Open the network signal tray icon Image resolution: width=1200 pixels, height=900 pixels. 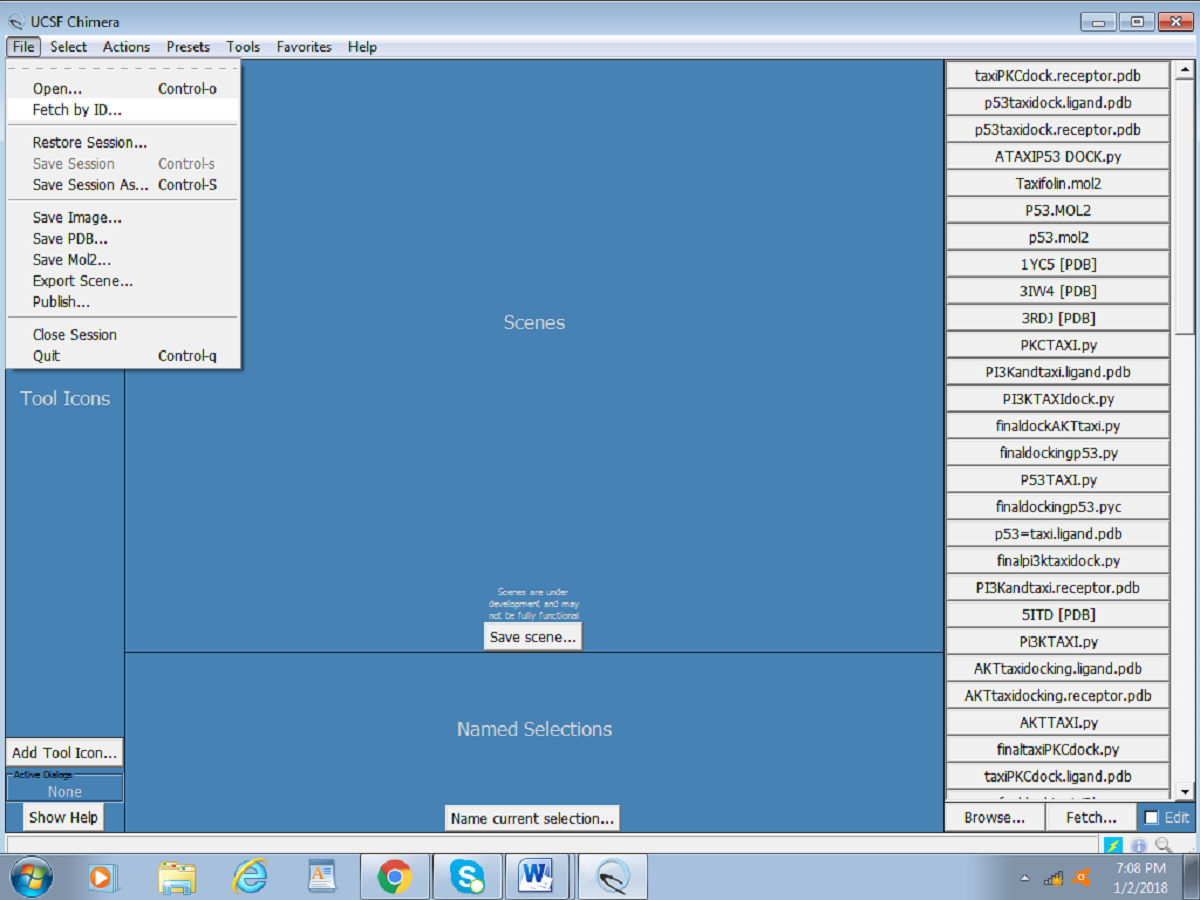pos(1052,878)
